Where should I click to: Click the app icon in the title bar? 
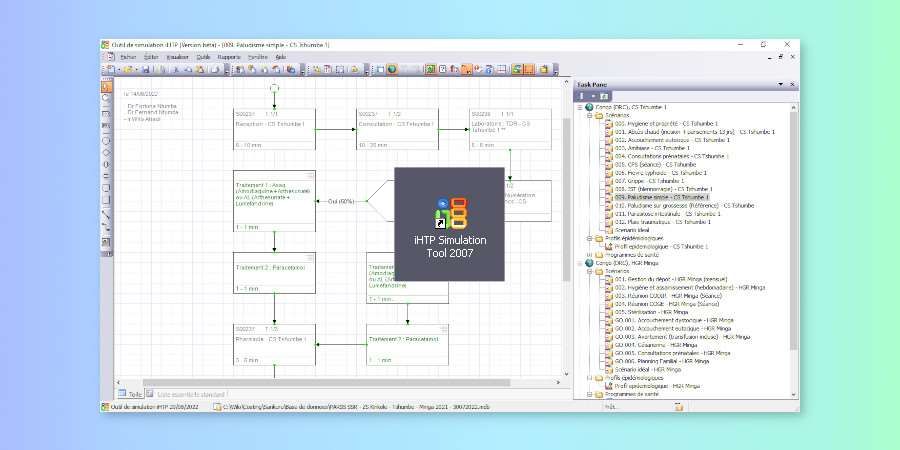[x=105, y=45]
